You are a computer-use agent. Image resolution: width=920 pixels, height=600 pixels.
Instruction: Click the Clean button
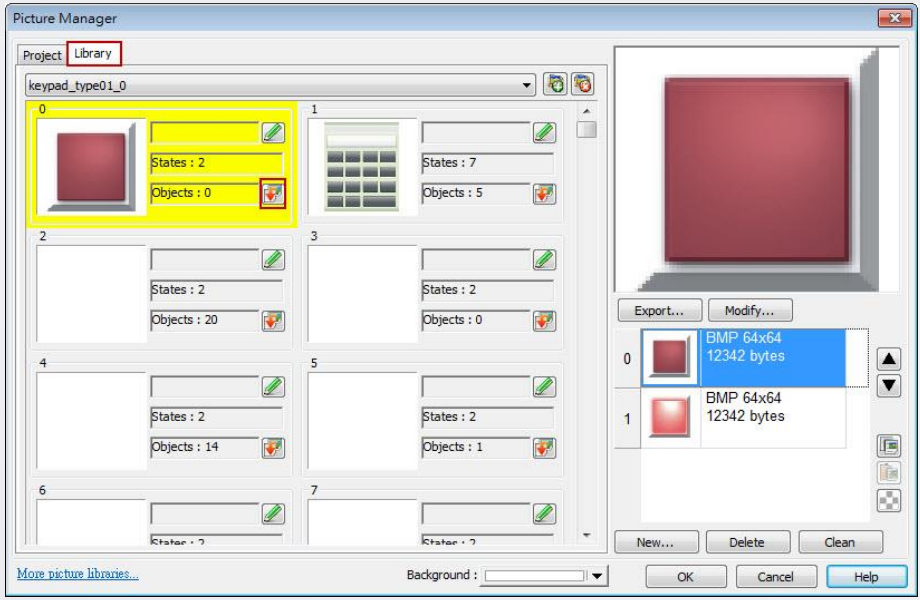[x=840, y=543]
